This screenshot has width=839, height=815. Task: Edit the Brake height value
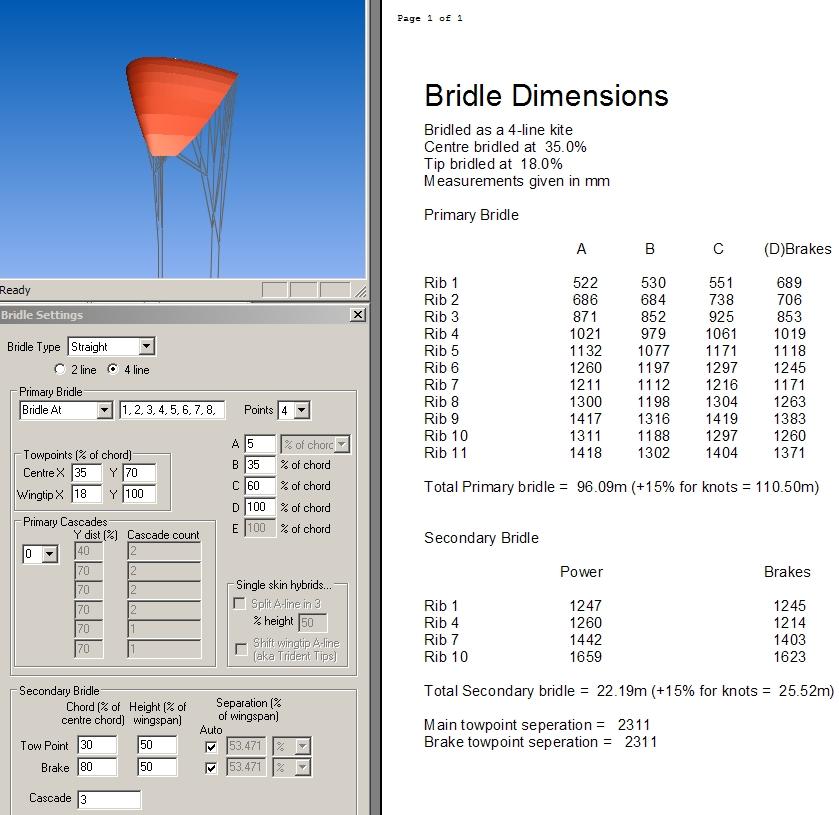coord(157,767)
